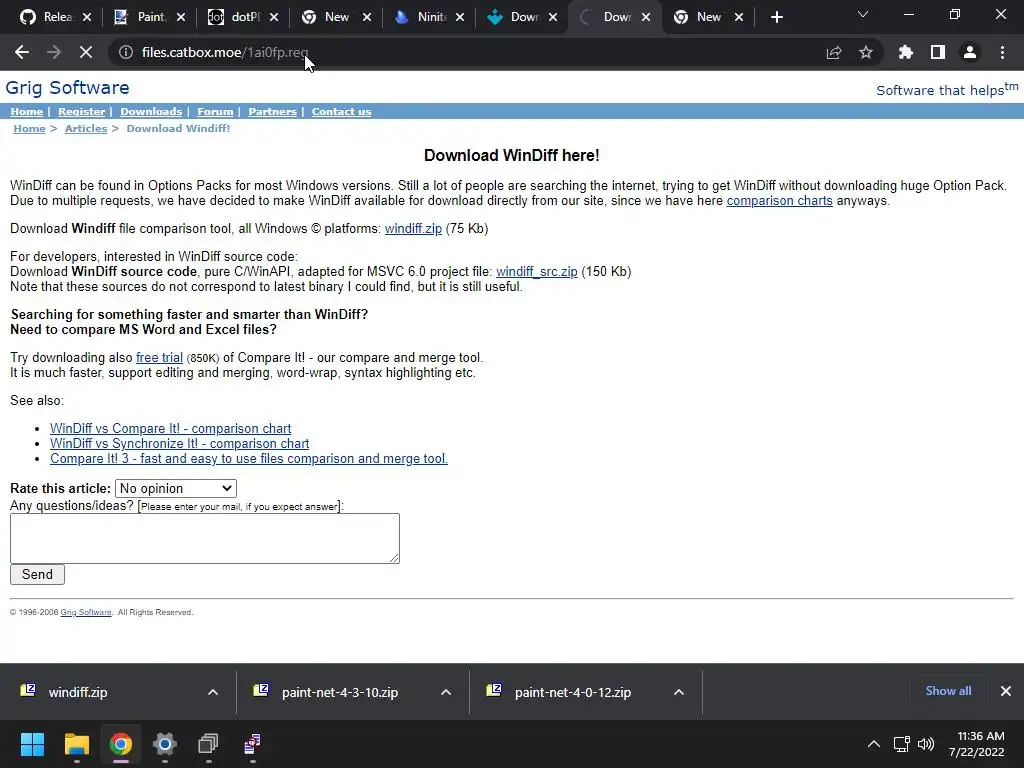Open the Register navigation link
Viewport: 1024px width, 768px height.
pos(82,112)
